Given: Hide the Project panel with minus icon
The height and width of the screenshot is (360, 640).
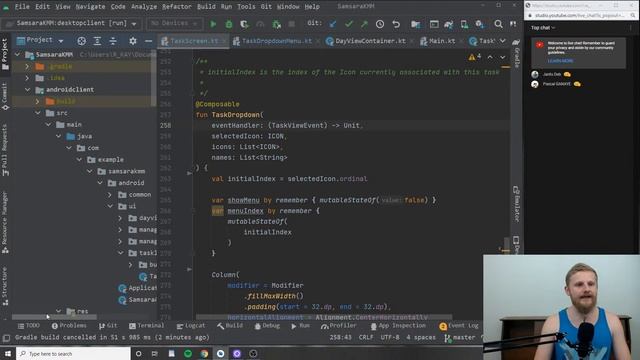Looking at the screenshot, I should pyautogui.click(x=149, y=41).
